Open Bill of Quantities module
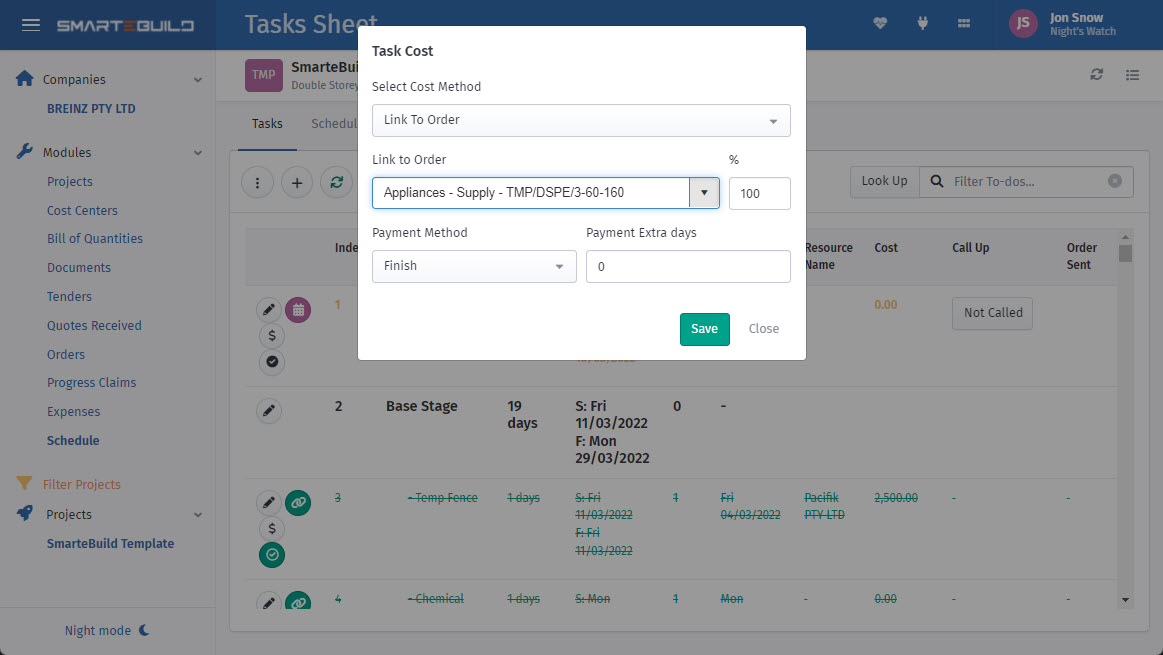This screenshot has height=655, width=1163. (x=95, y=239)
